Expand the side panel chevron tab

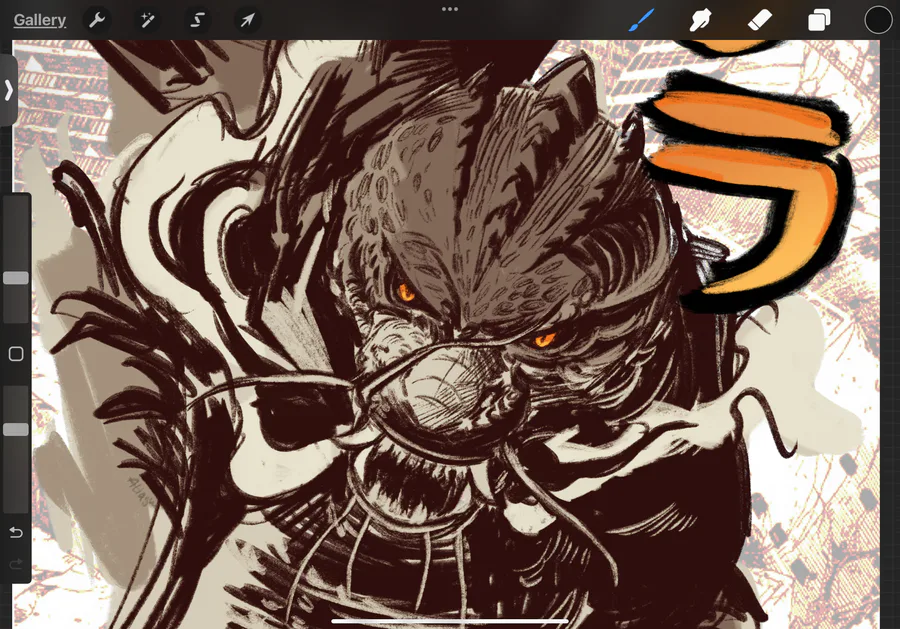click(x=8, y=90)
